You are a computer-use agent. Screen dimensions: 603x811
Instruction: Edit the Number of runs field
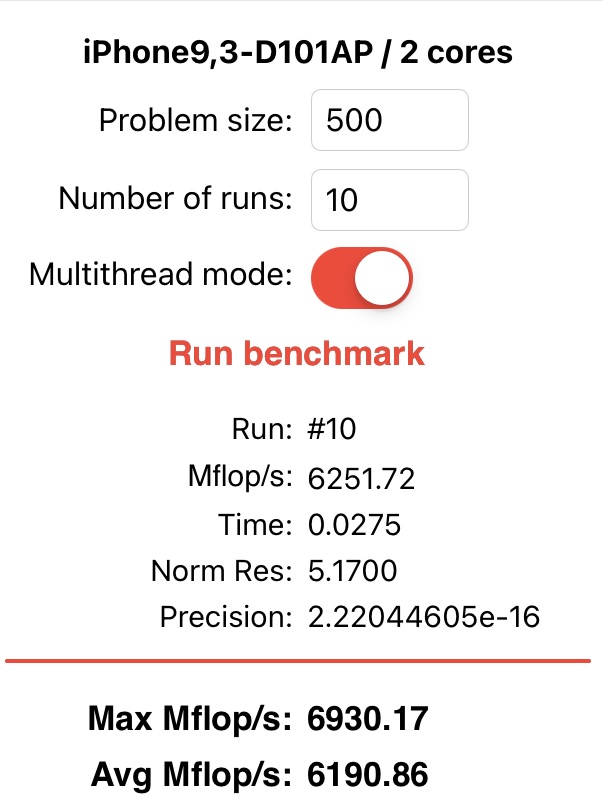point(390,200)
